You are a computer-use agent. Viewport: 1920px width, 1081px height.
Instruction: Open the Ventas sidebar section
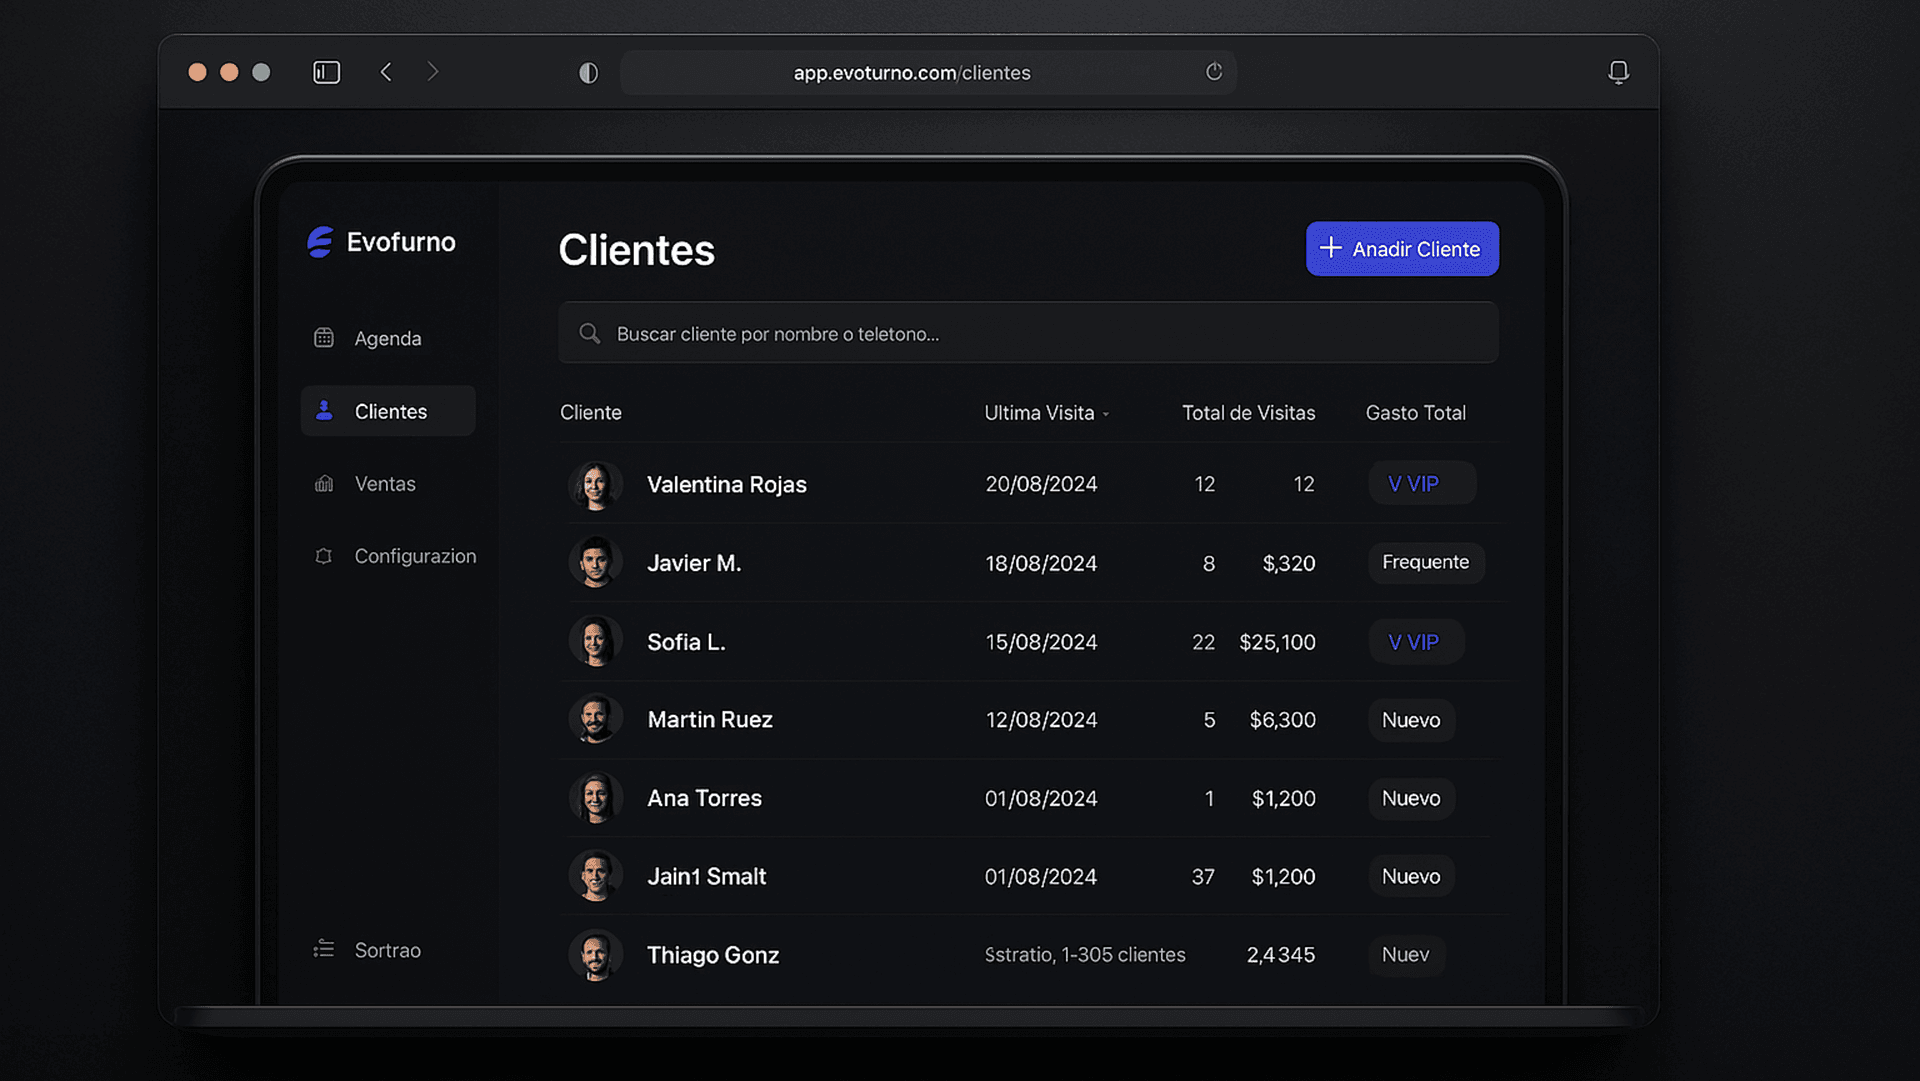click(x=385, y=484)
